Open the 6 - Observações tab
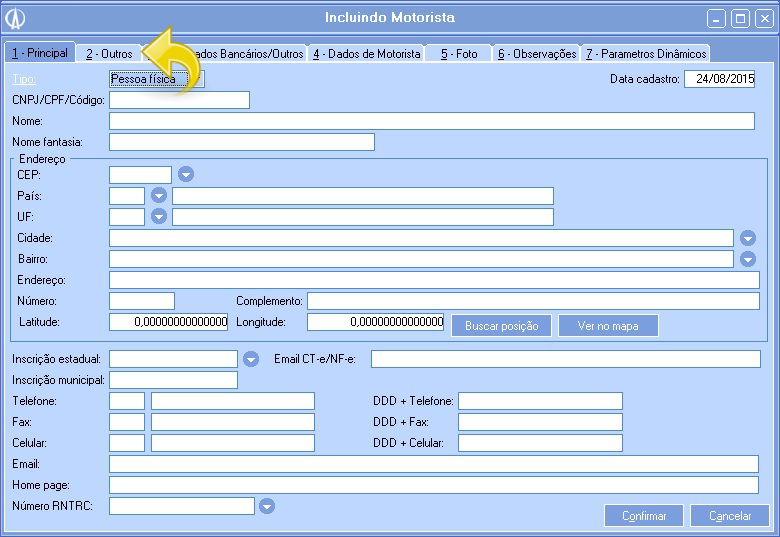Image resolution: width=780 pixels, height=537 pixels. click(537, 54)
